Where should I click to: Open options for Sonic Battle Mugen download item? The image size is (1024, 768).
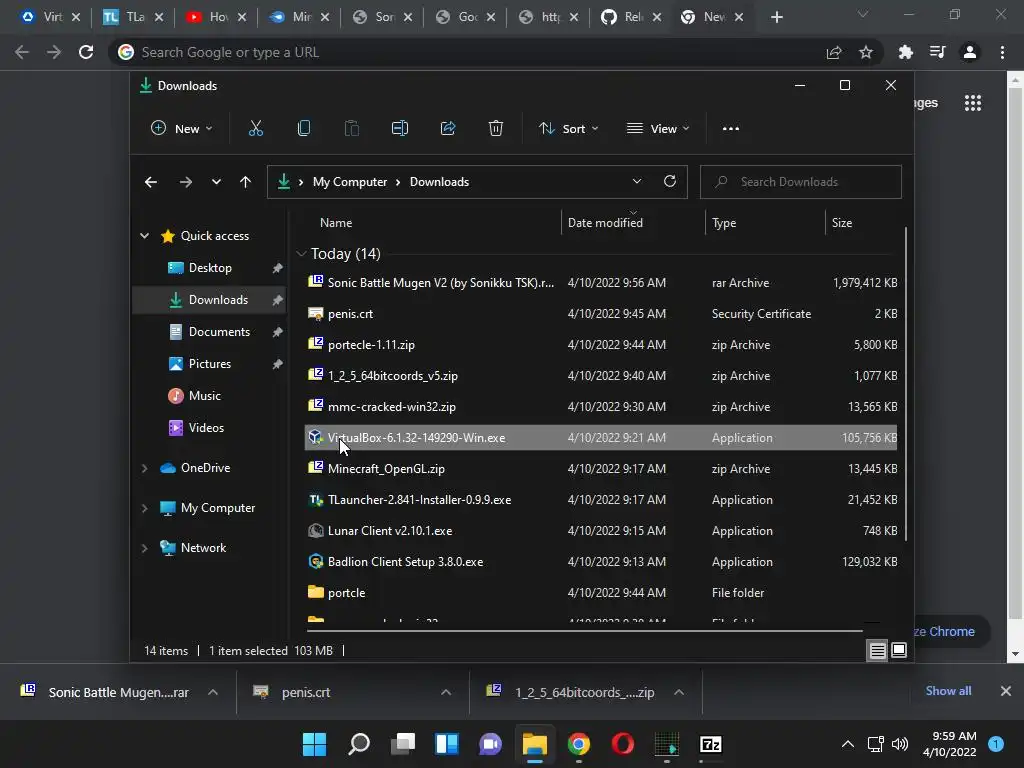(x=213, y=692)
